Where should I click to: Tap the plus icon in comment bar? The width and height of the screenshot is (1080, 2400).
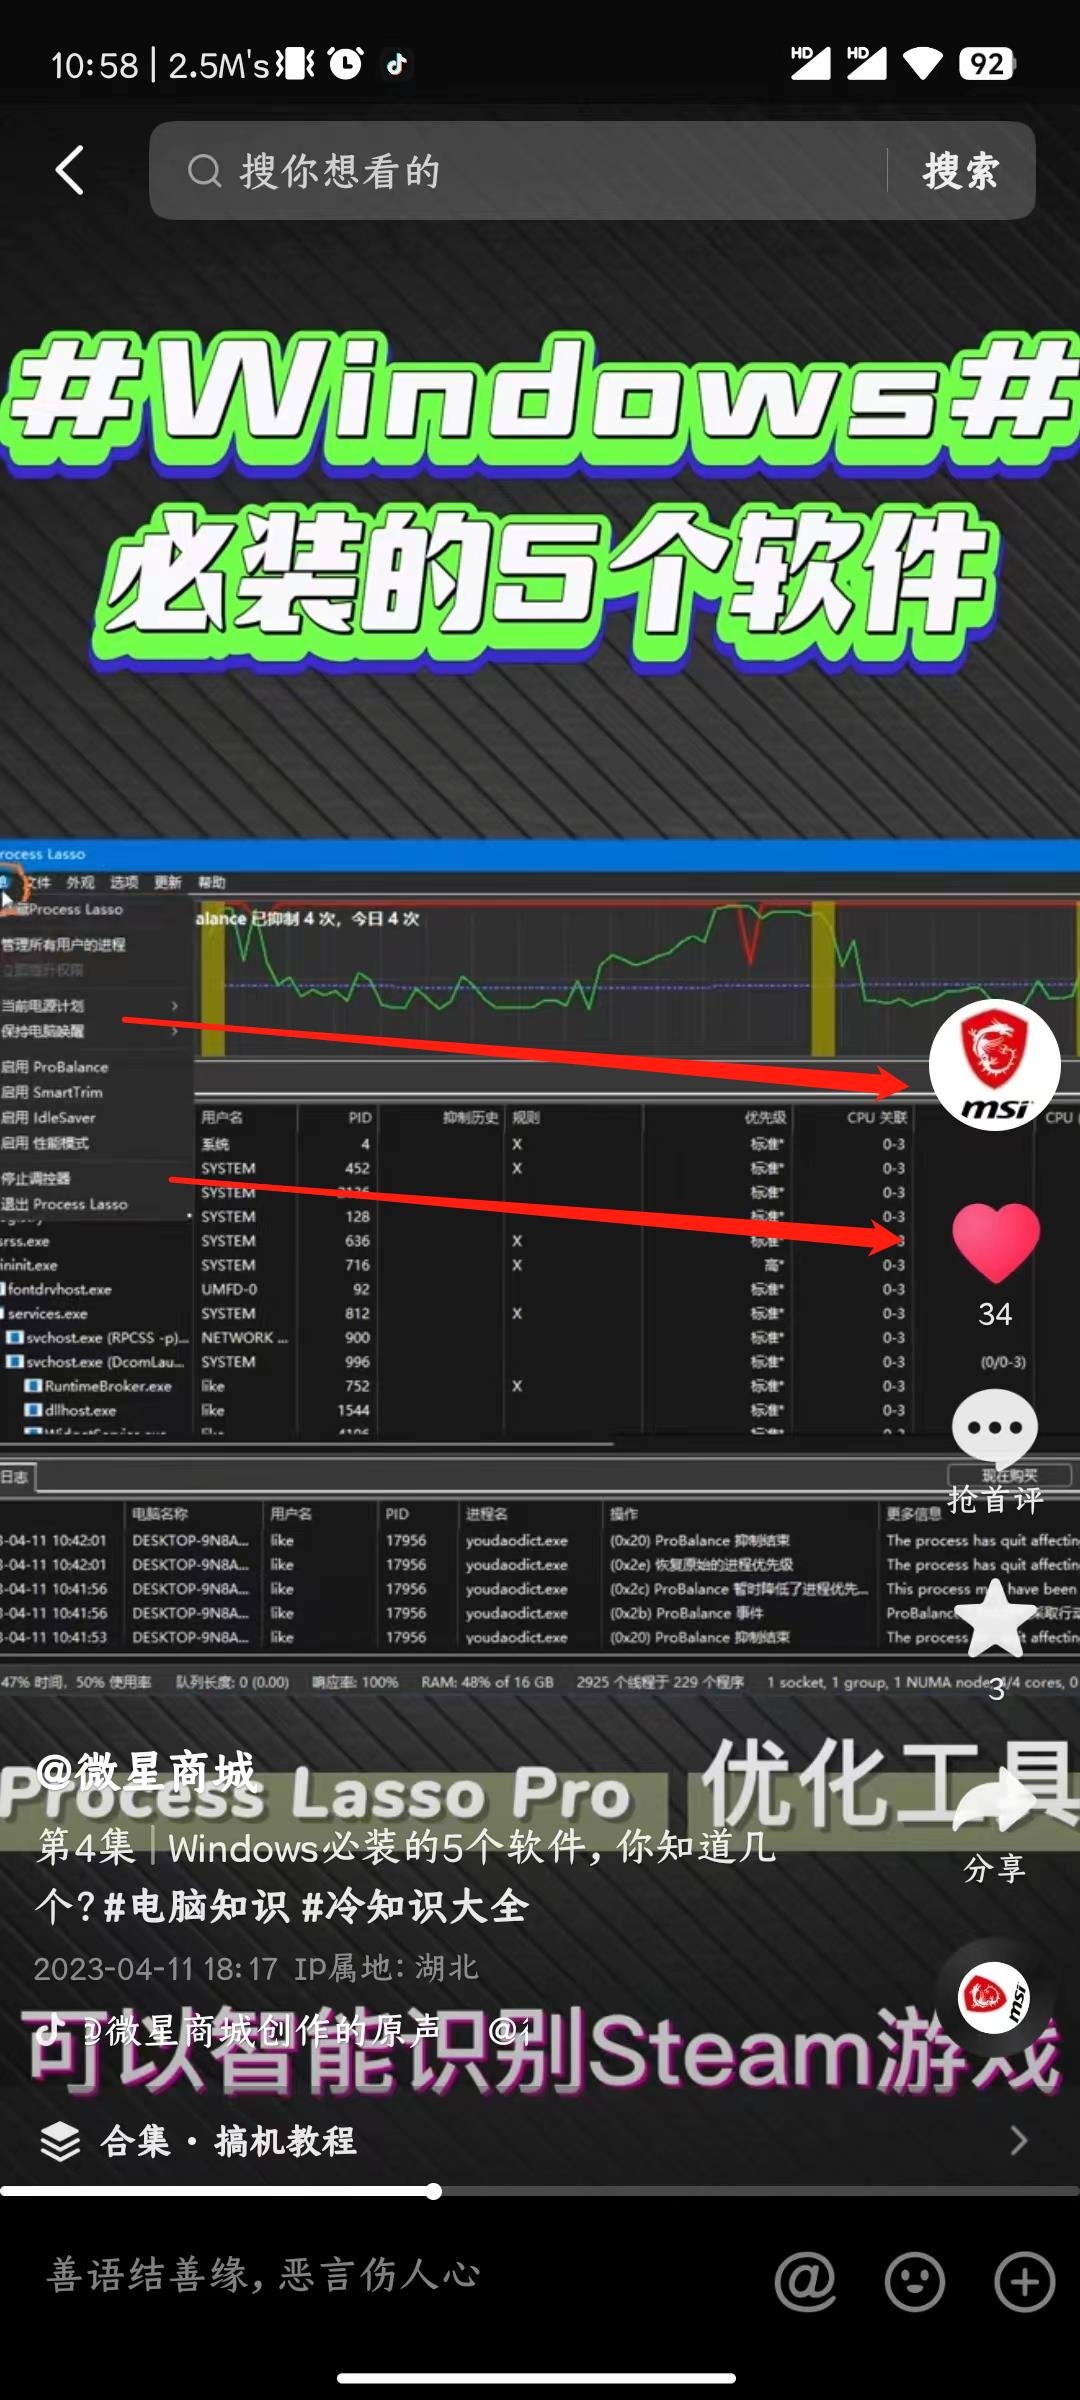[1024, 2281]
